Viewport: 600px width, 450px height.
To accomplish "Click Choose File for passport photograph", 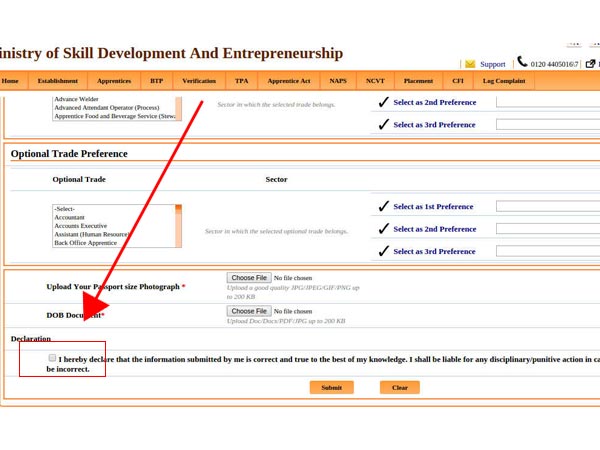I will click(249, 277).
